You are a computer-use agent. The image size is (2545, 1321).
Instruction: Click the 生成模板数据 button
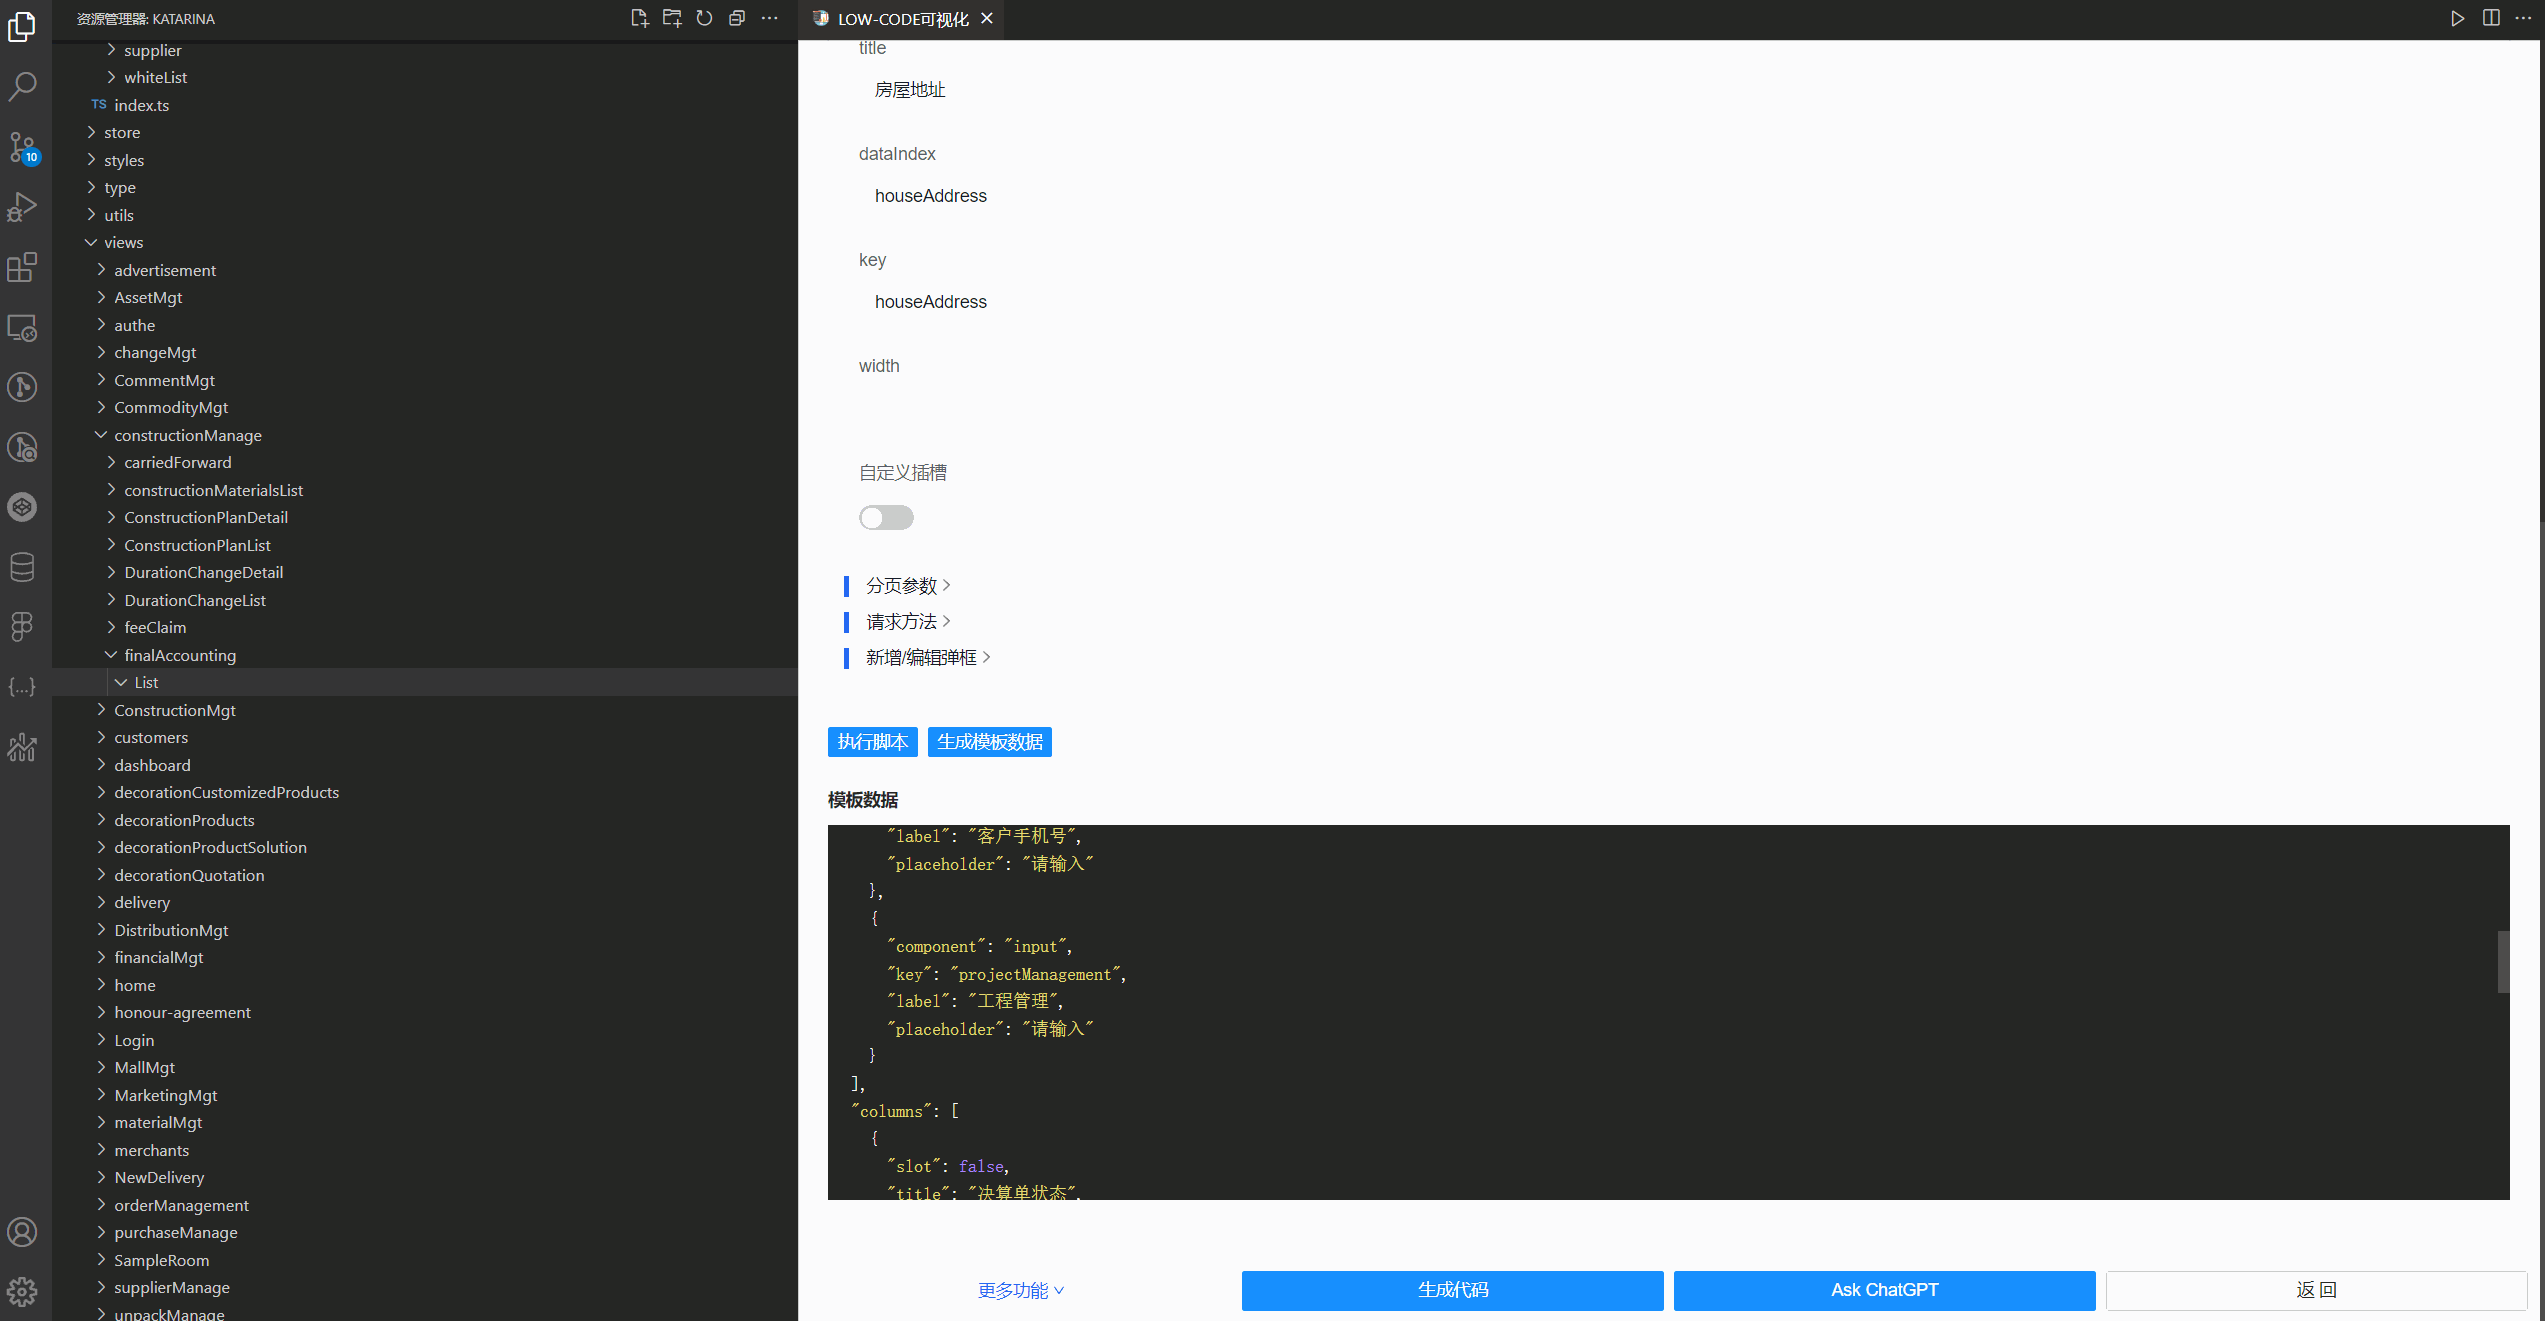click(990, 742)
